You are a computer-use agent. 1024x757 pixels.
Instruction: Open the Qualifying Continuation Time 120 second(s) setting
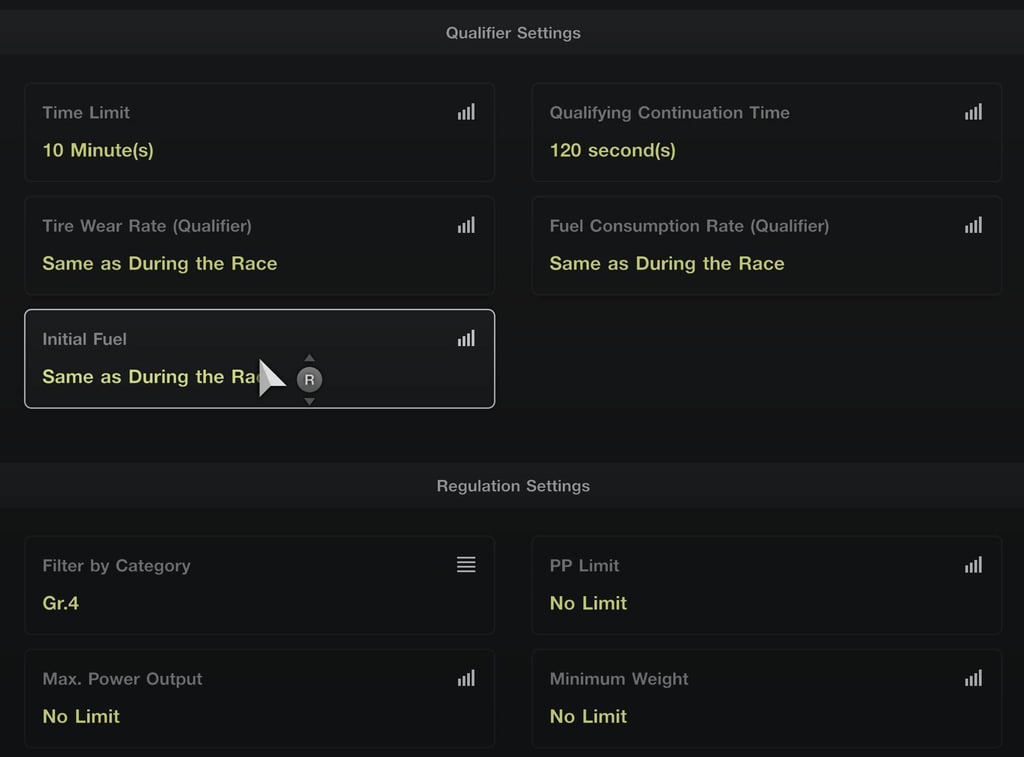click(x=767, y=132)
